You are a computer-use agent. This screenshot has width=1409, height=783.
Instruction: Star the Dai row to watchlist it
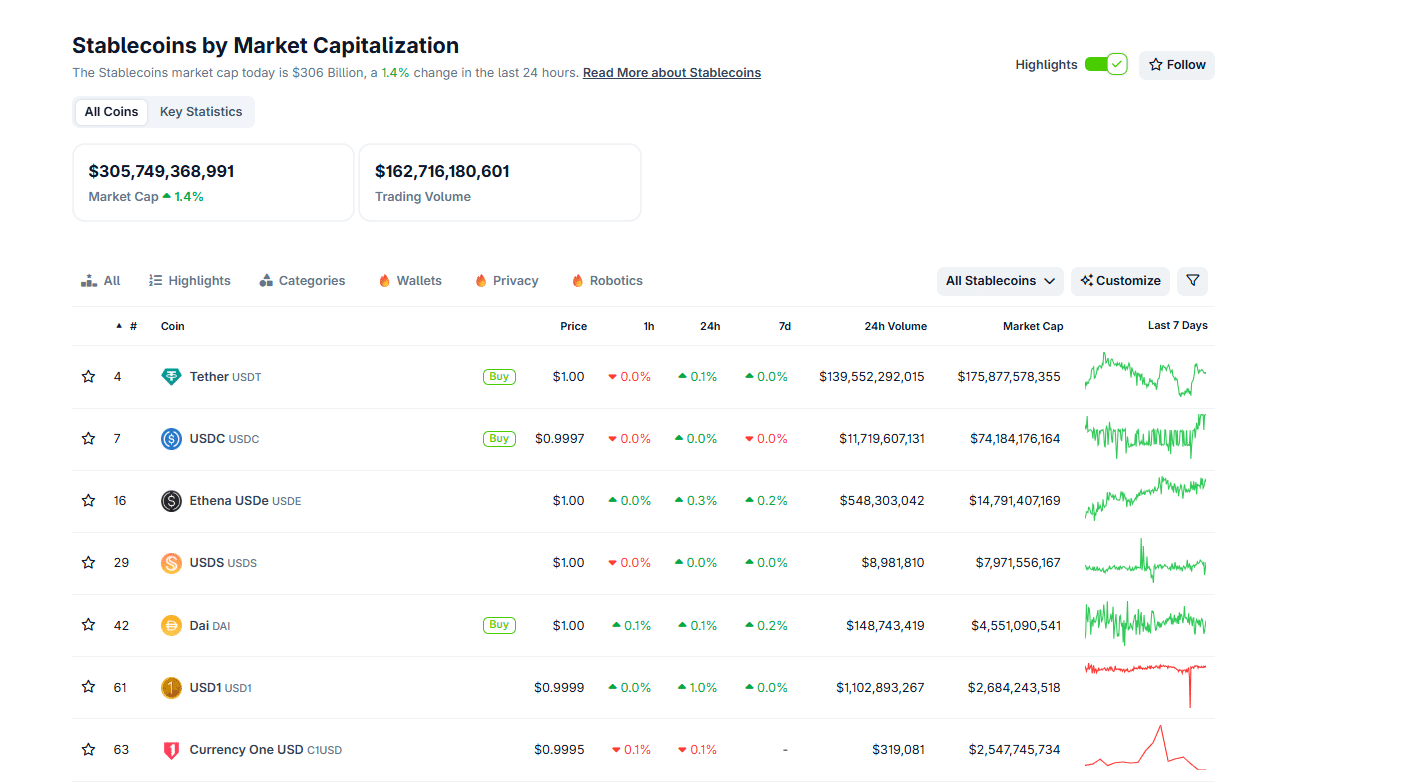pyautogui.click(x=87, y=625)
